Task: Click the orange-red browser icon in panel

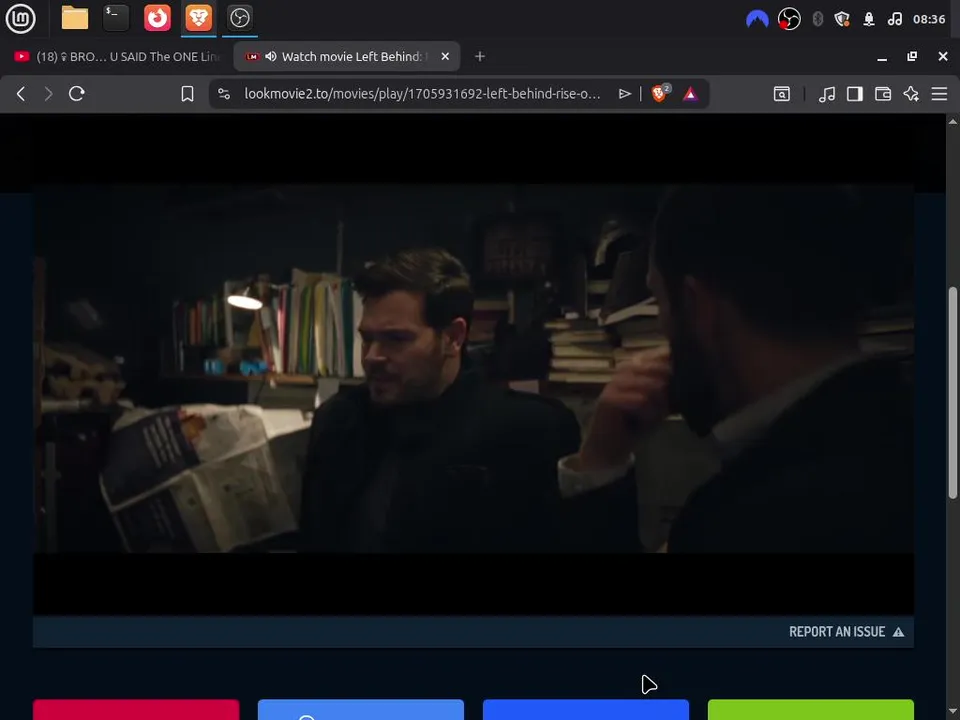Action: [157, 18]
